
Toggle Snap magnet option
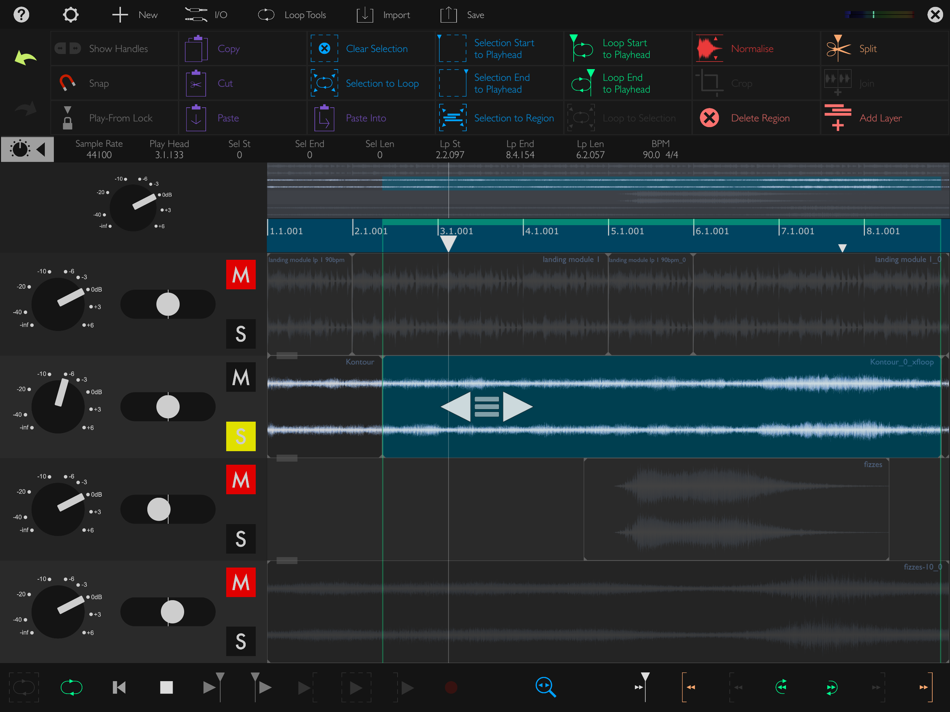pos(67,83)
